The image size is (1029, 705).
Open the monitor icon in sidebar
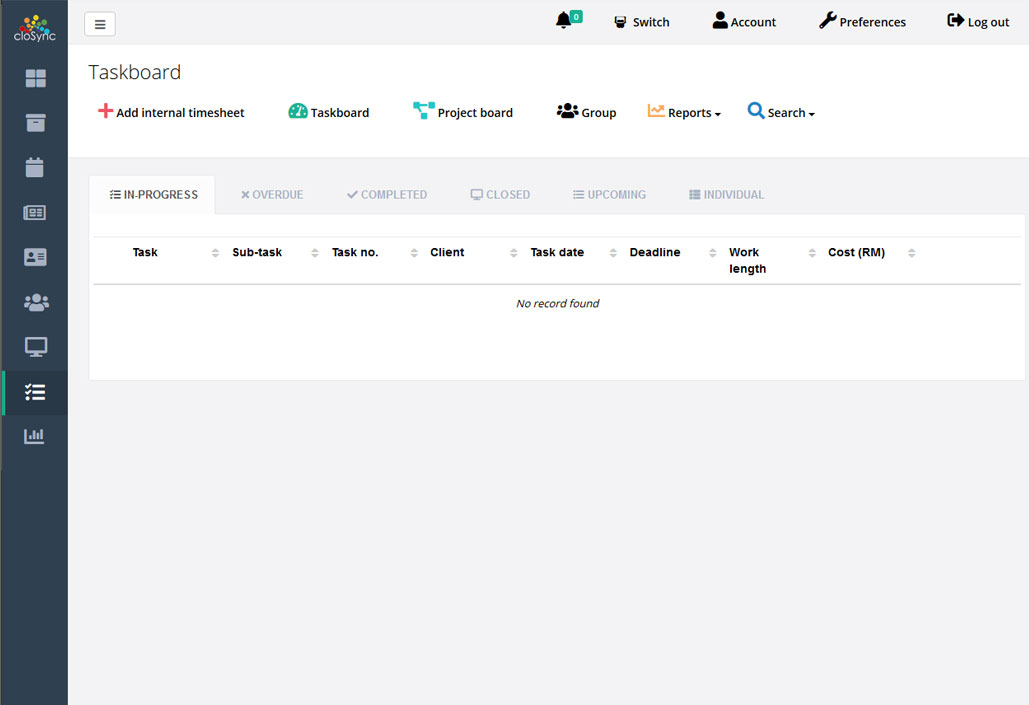(35, 347)
